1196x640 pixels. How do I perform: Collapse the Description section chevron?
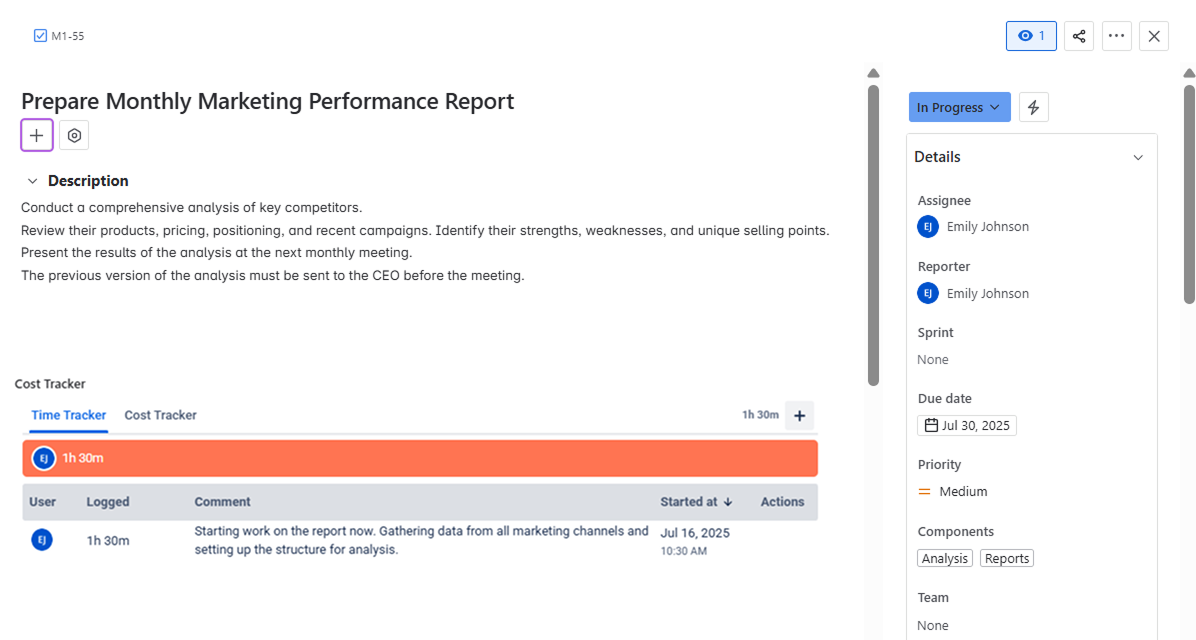(x=32, y=181)
